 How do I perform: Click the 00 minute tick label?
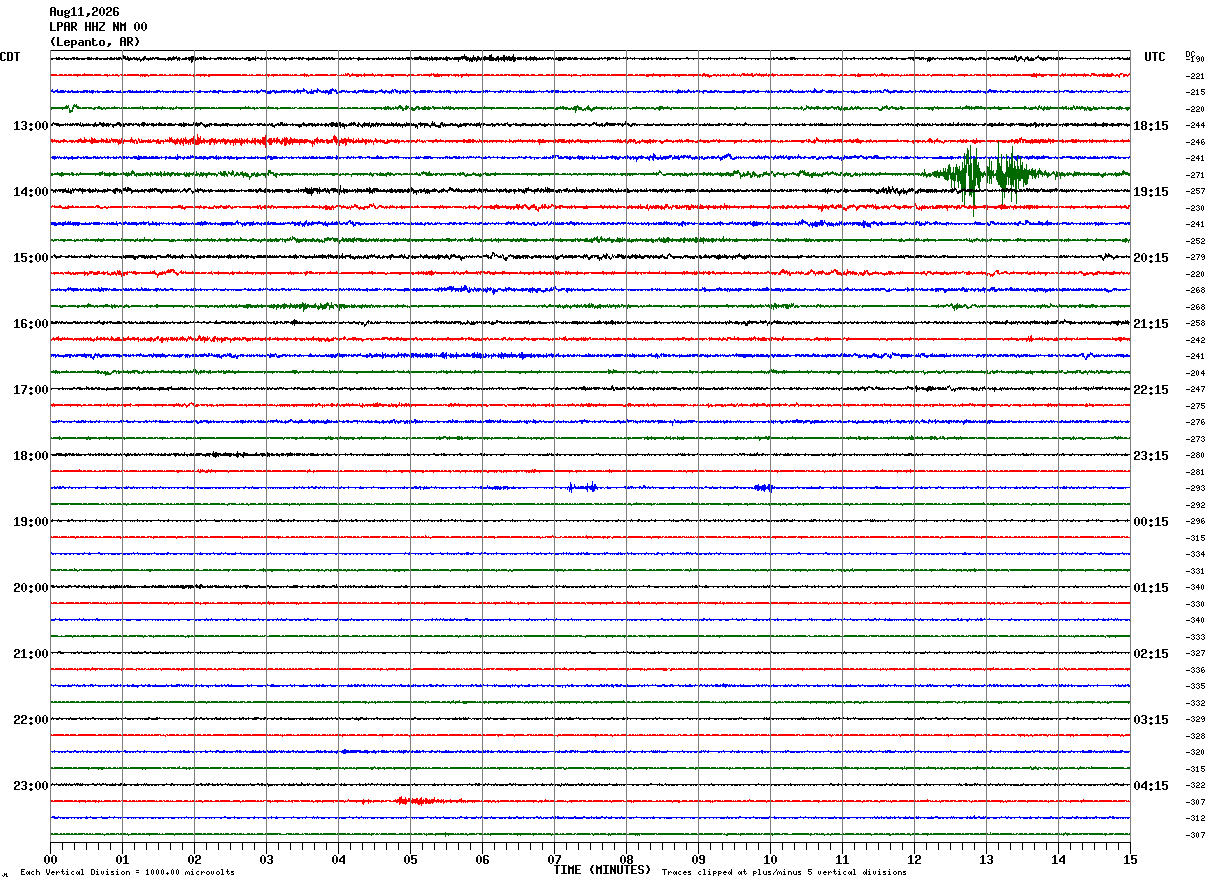pyautogui.click(x=51, y=859)
